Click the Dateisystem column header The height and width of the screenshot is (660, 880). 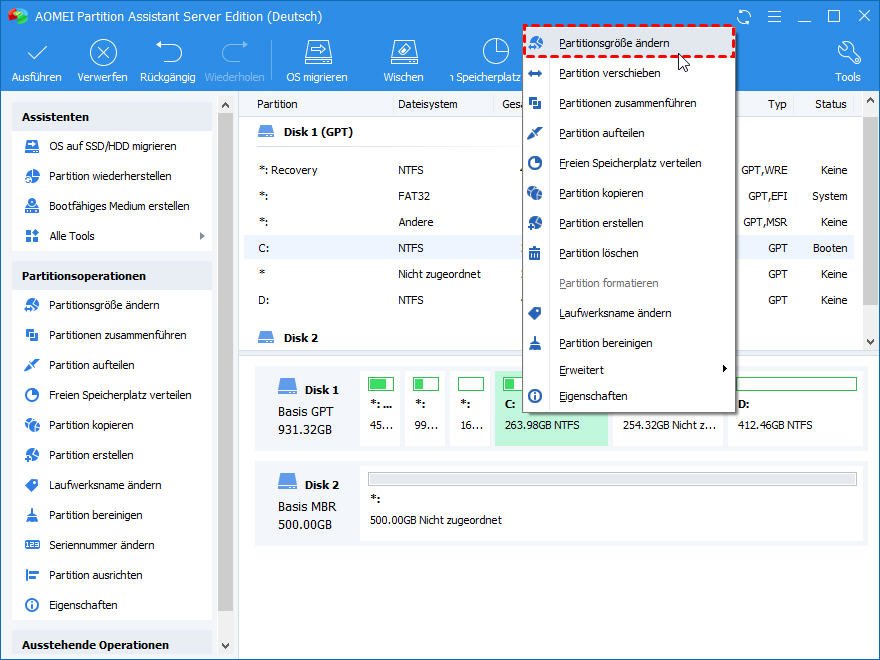428,104
